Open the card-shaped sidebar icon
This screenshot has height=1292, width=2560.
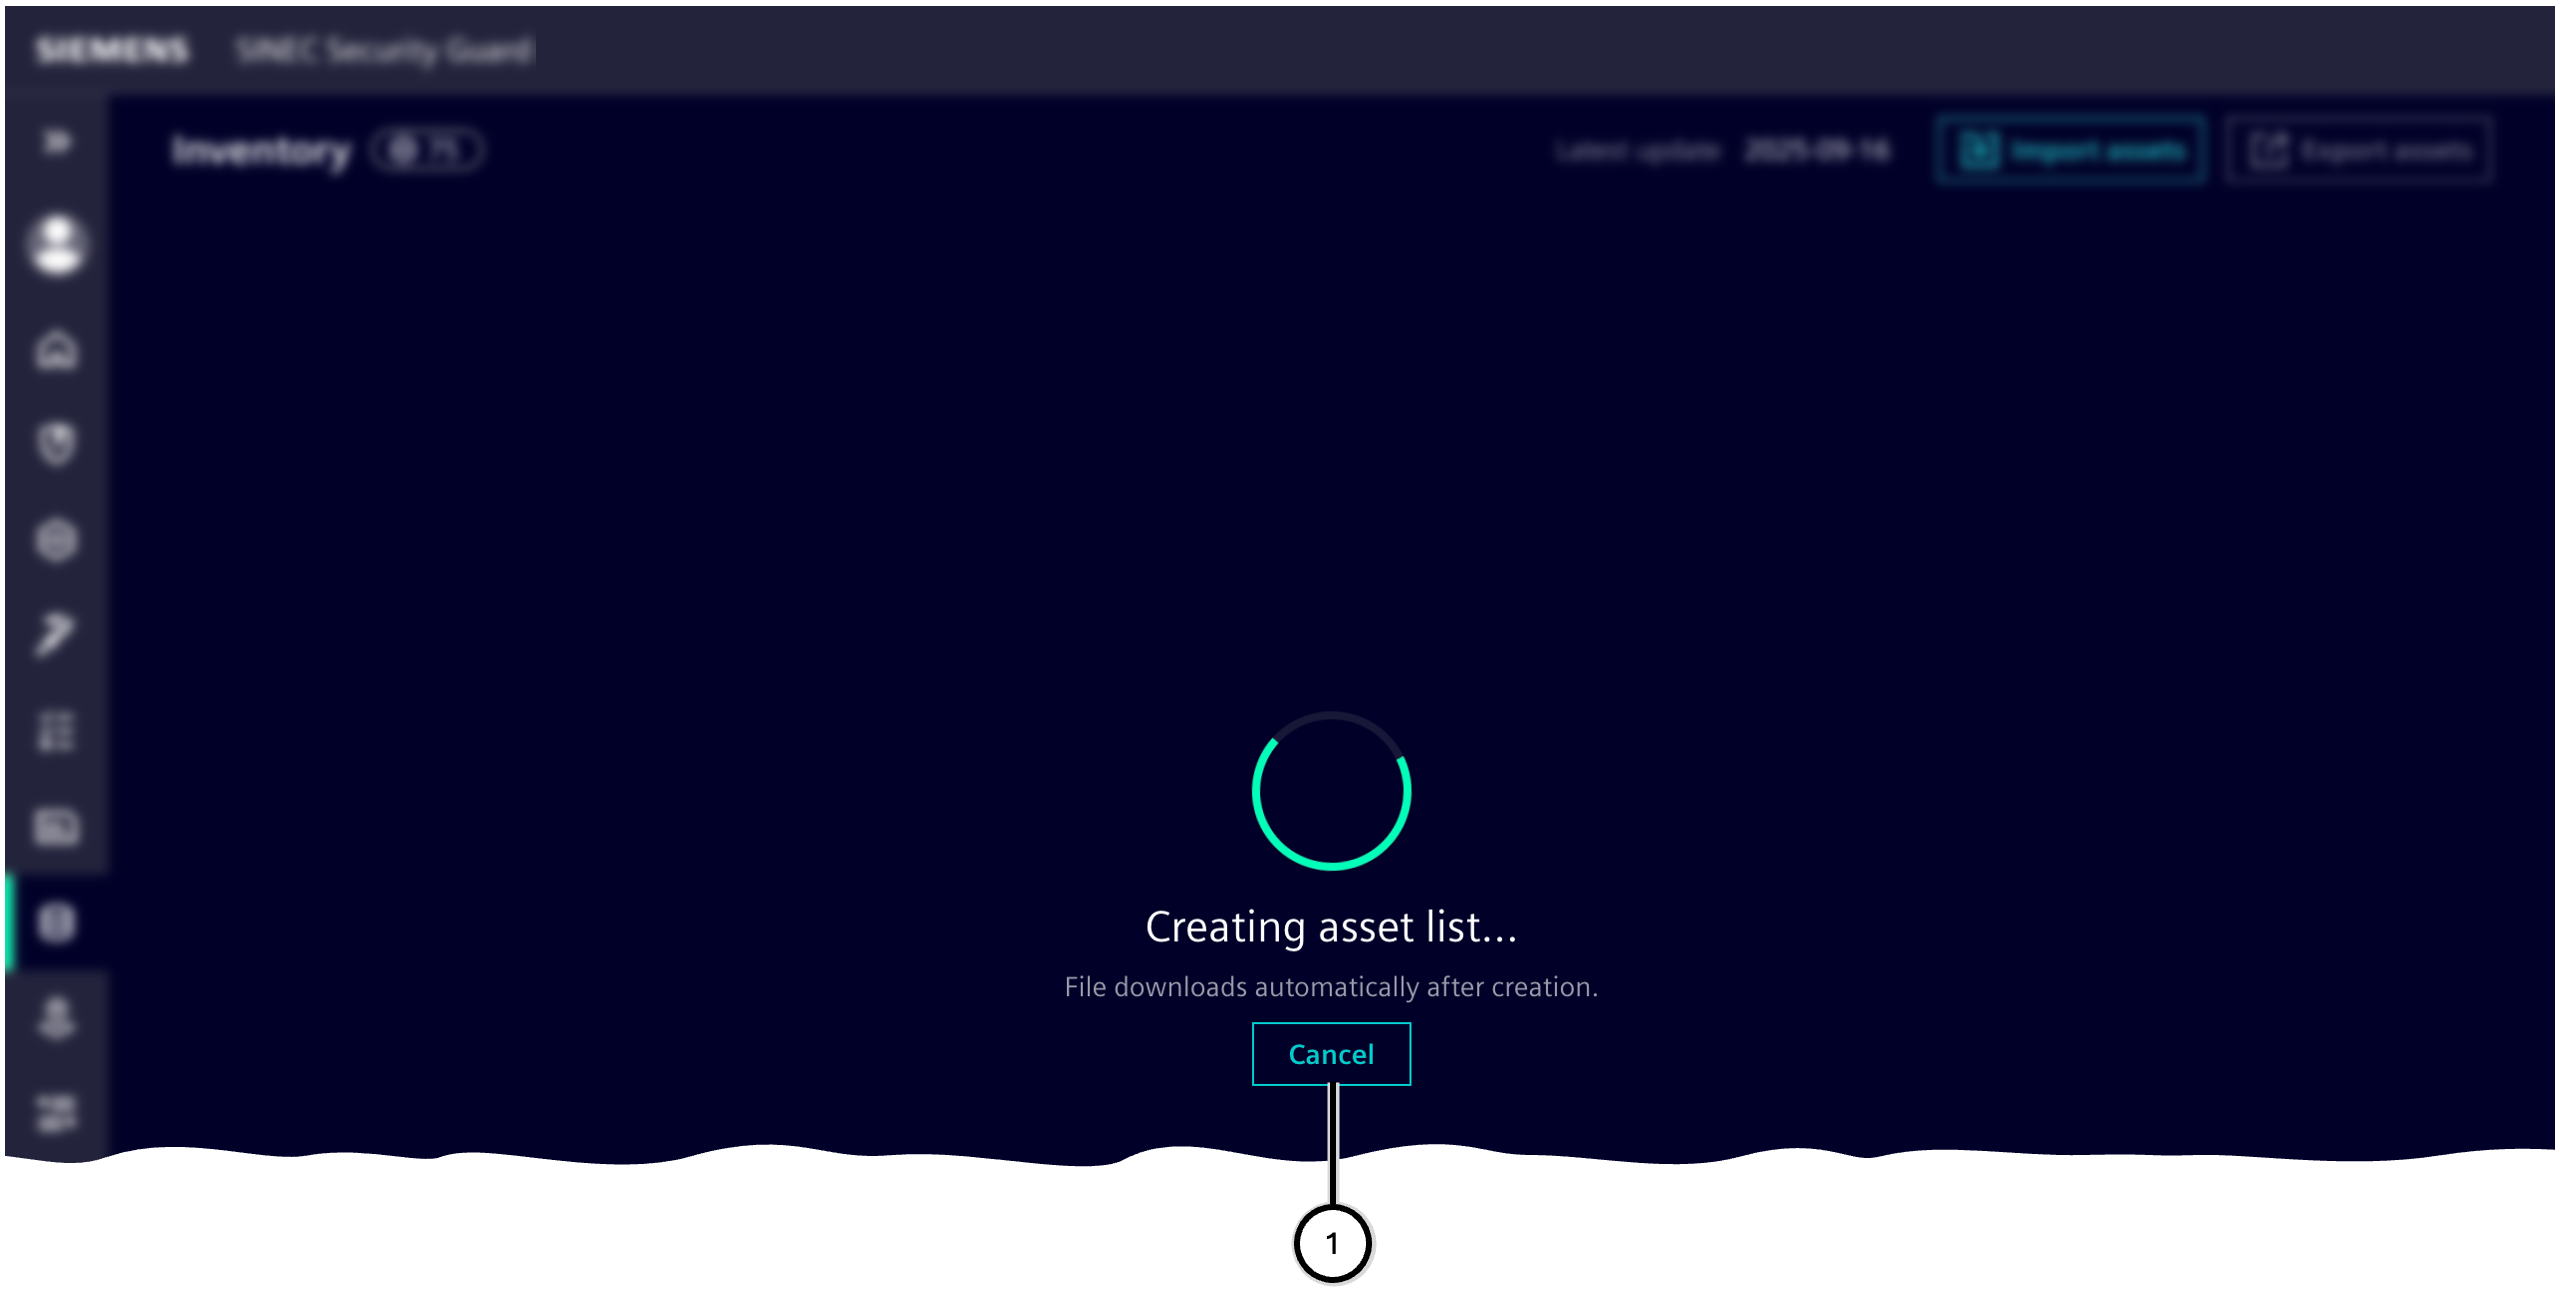click(x=57, y=827)
